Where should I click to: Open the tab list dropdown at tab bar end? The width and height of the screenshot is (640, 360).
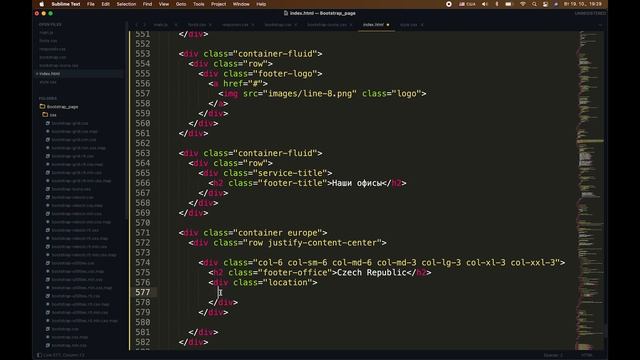[x=600, y=25]
